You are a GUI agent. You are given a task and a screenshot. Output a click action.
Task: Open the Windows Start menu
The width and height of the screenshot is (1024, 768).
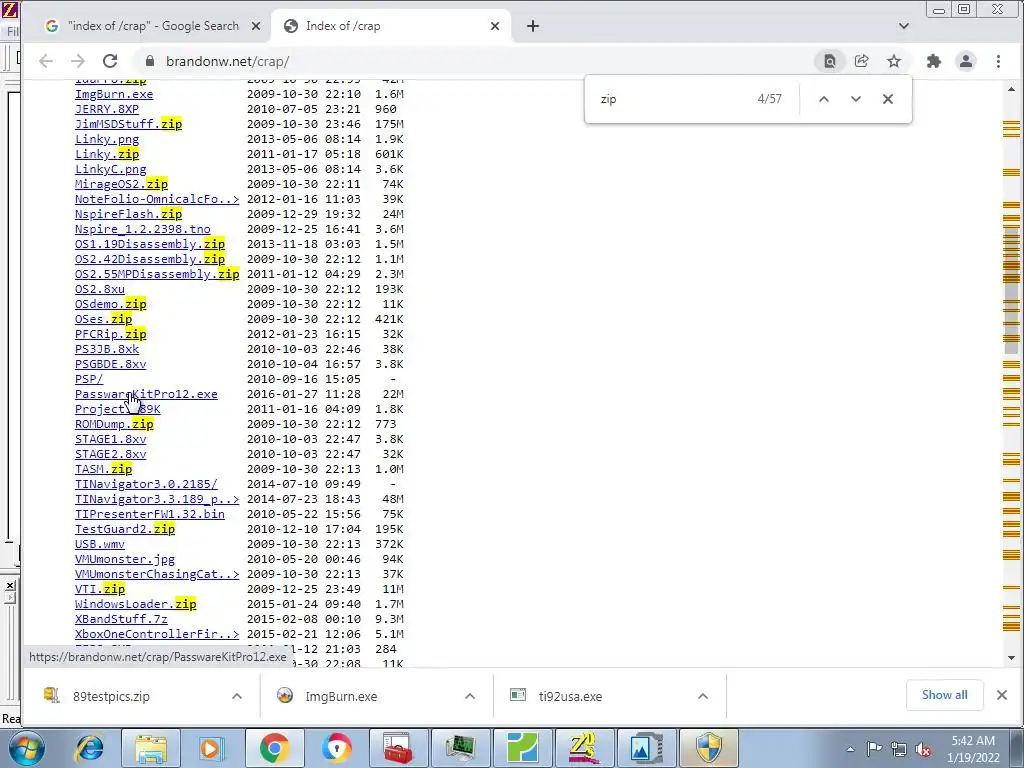(26, 748)
